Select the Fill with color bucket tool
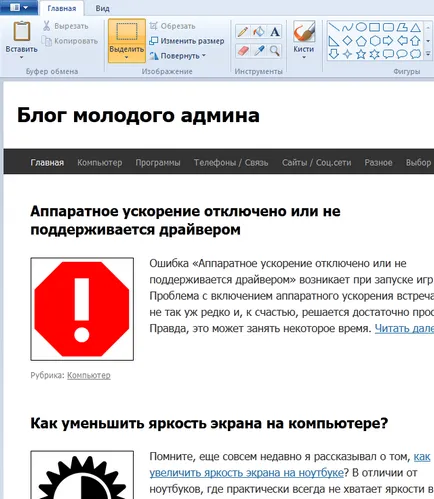Screen dimensions: 434x499 point(259,32)
